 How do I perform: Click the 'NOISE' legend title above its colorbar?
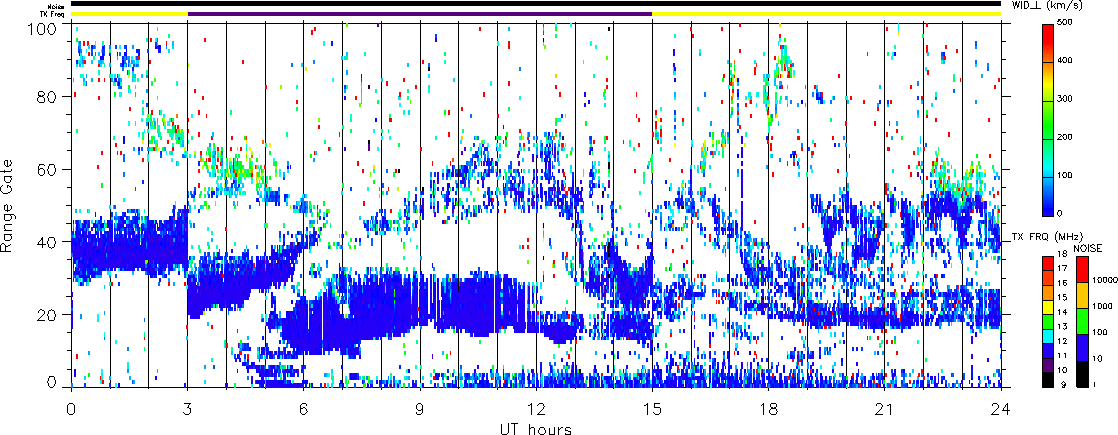tap(1087, 248)
